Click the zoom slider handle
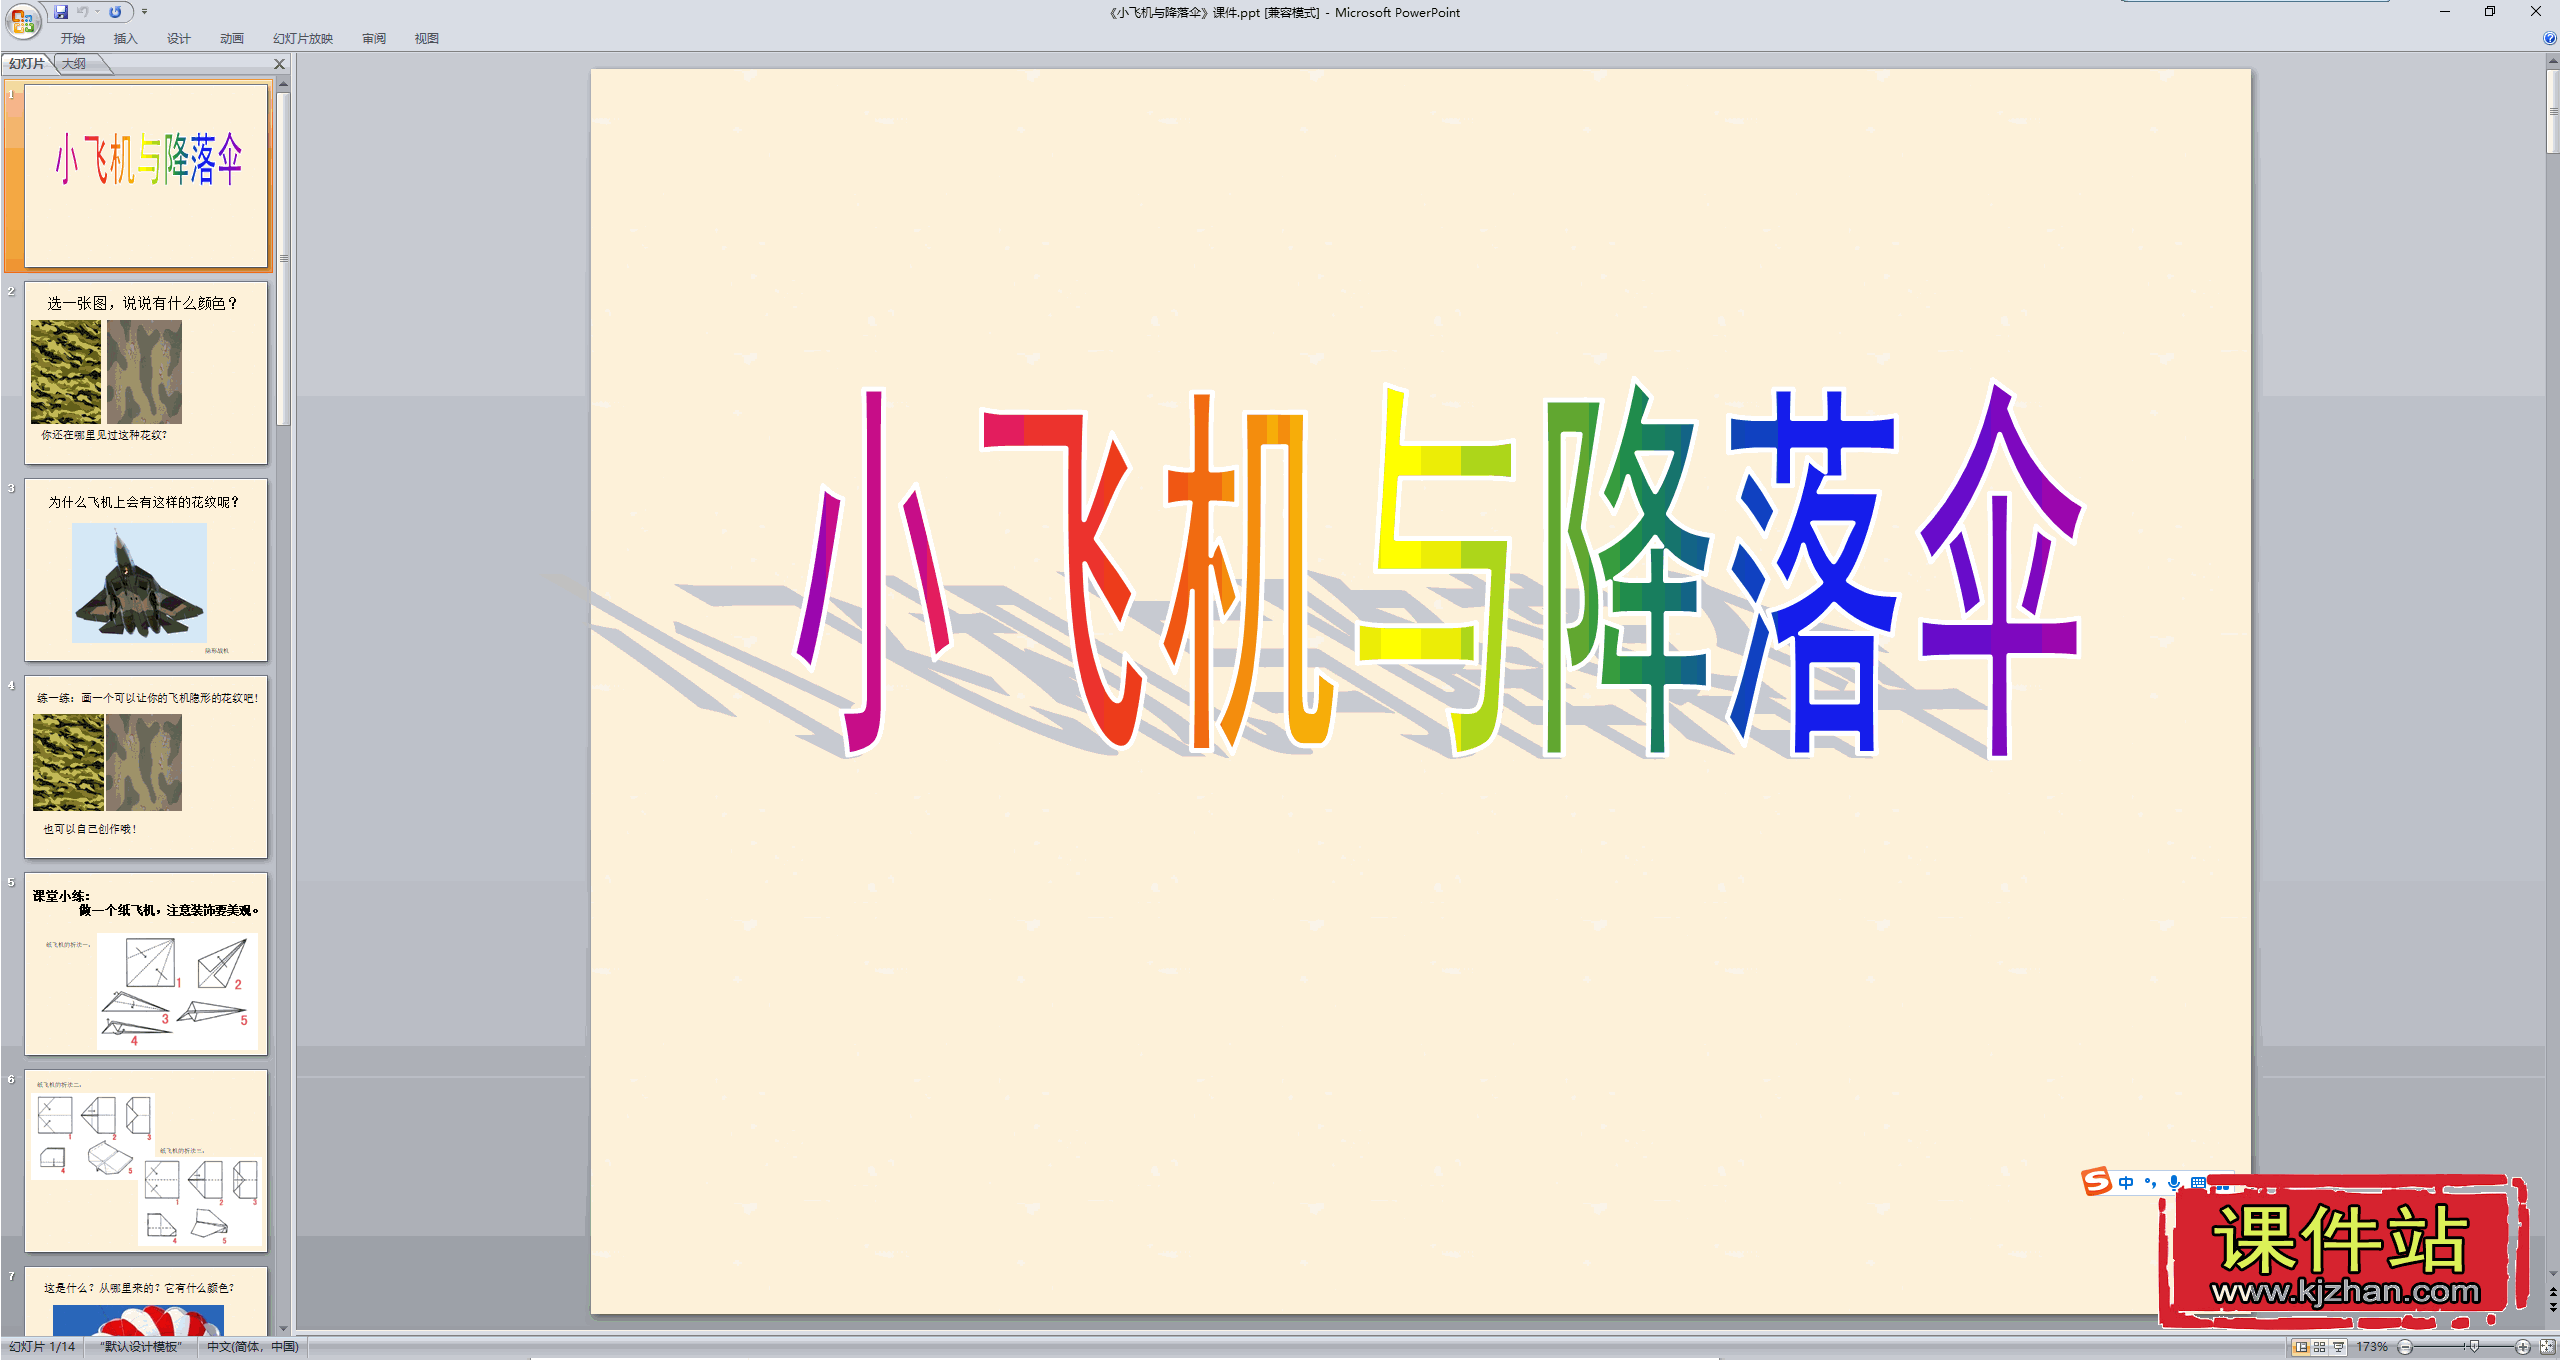The width and height of the screenshot is (2560, 1360). pos(2473,1347)
